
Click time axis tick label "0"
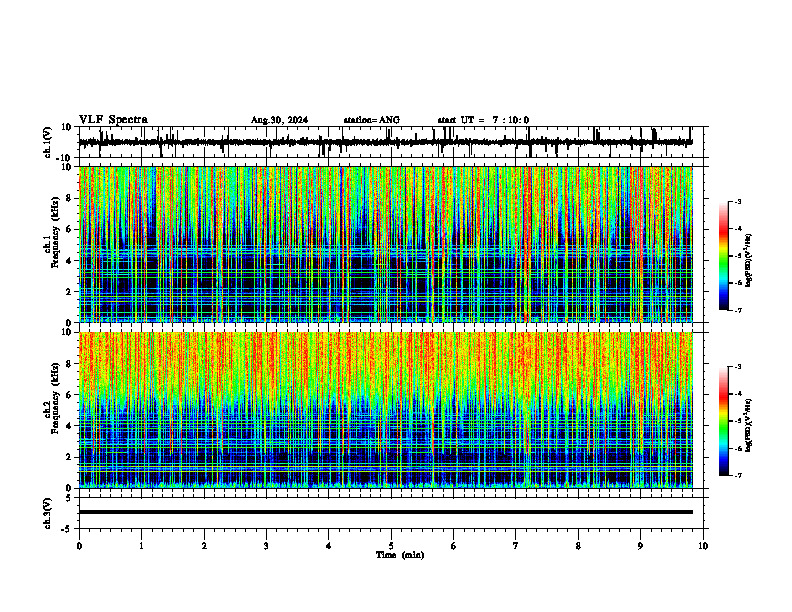79,546
